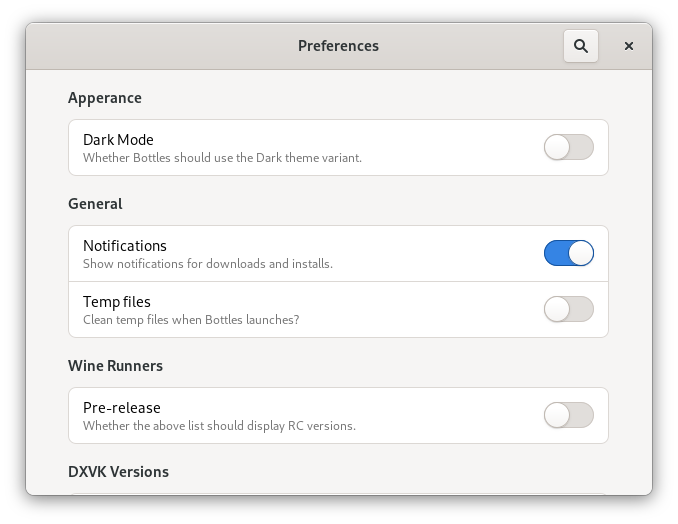Image resolution: width=678 pixels, height=524 pixels.
Task: Click the Temp files row title
Action: click(116, 302)
